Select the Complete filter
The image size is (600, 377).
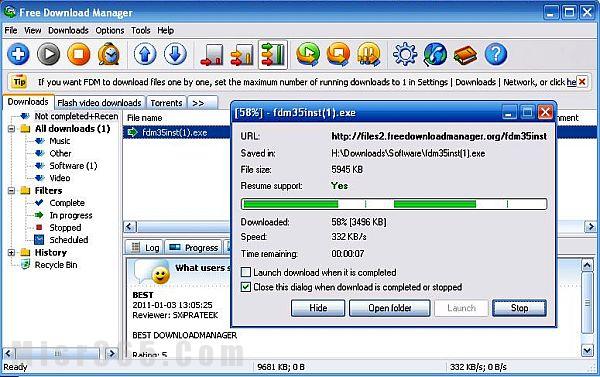[67, 202]
